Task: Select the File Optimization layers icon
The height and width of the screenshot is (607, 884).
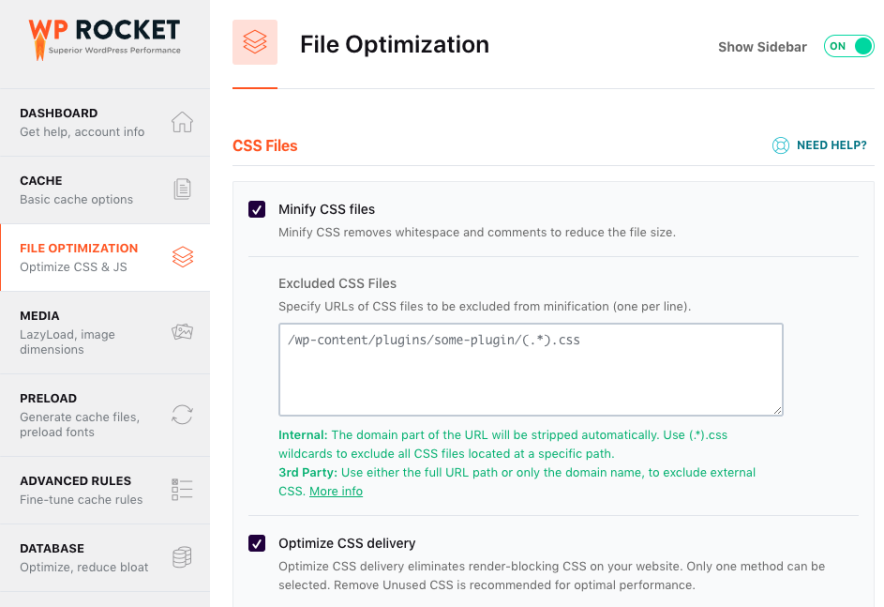Action: [x=181, y=256]
